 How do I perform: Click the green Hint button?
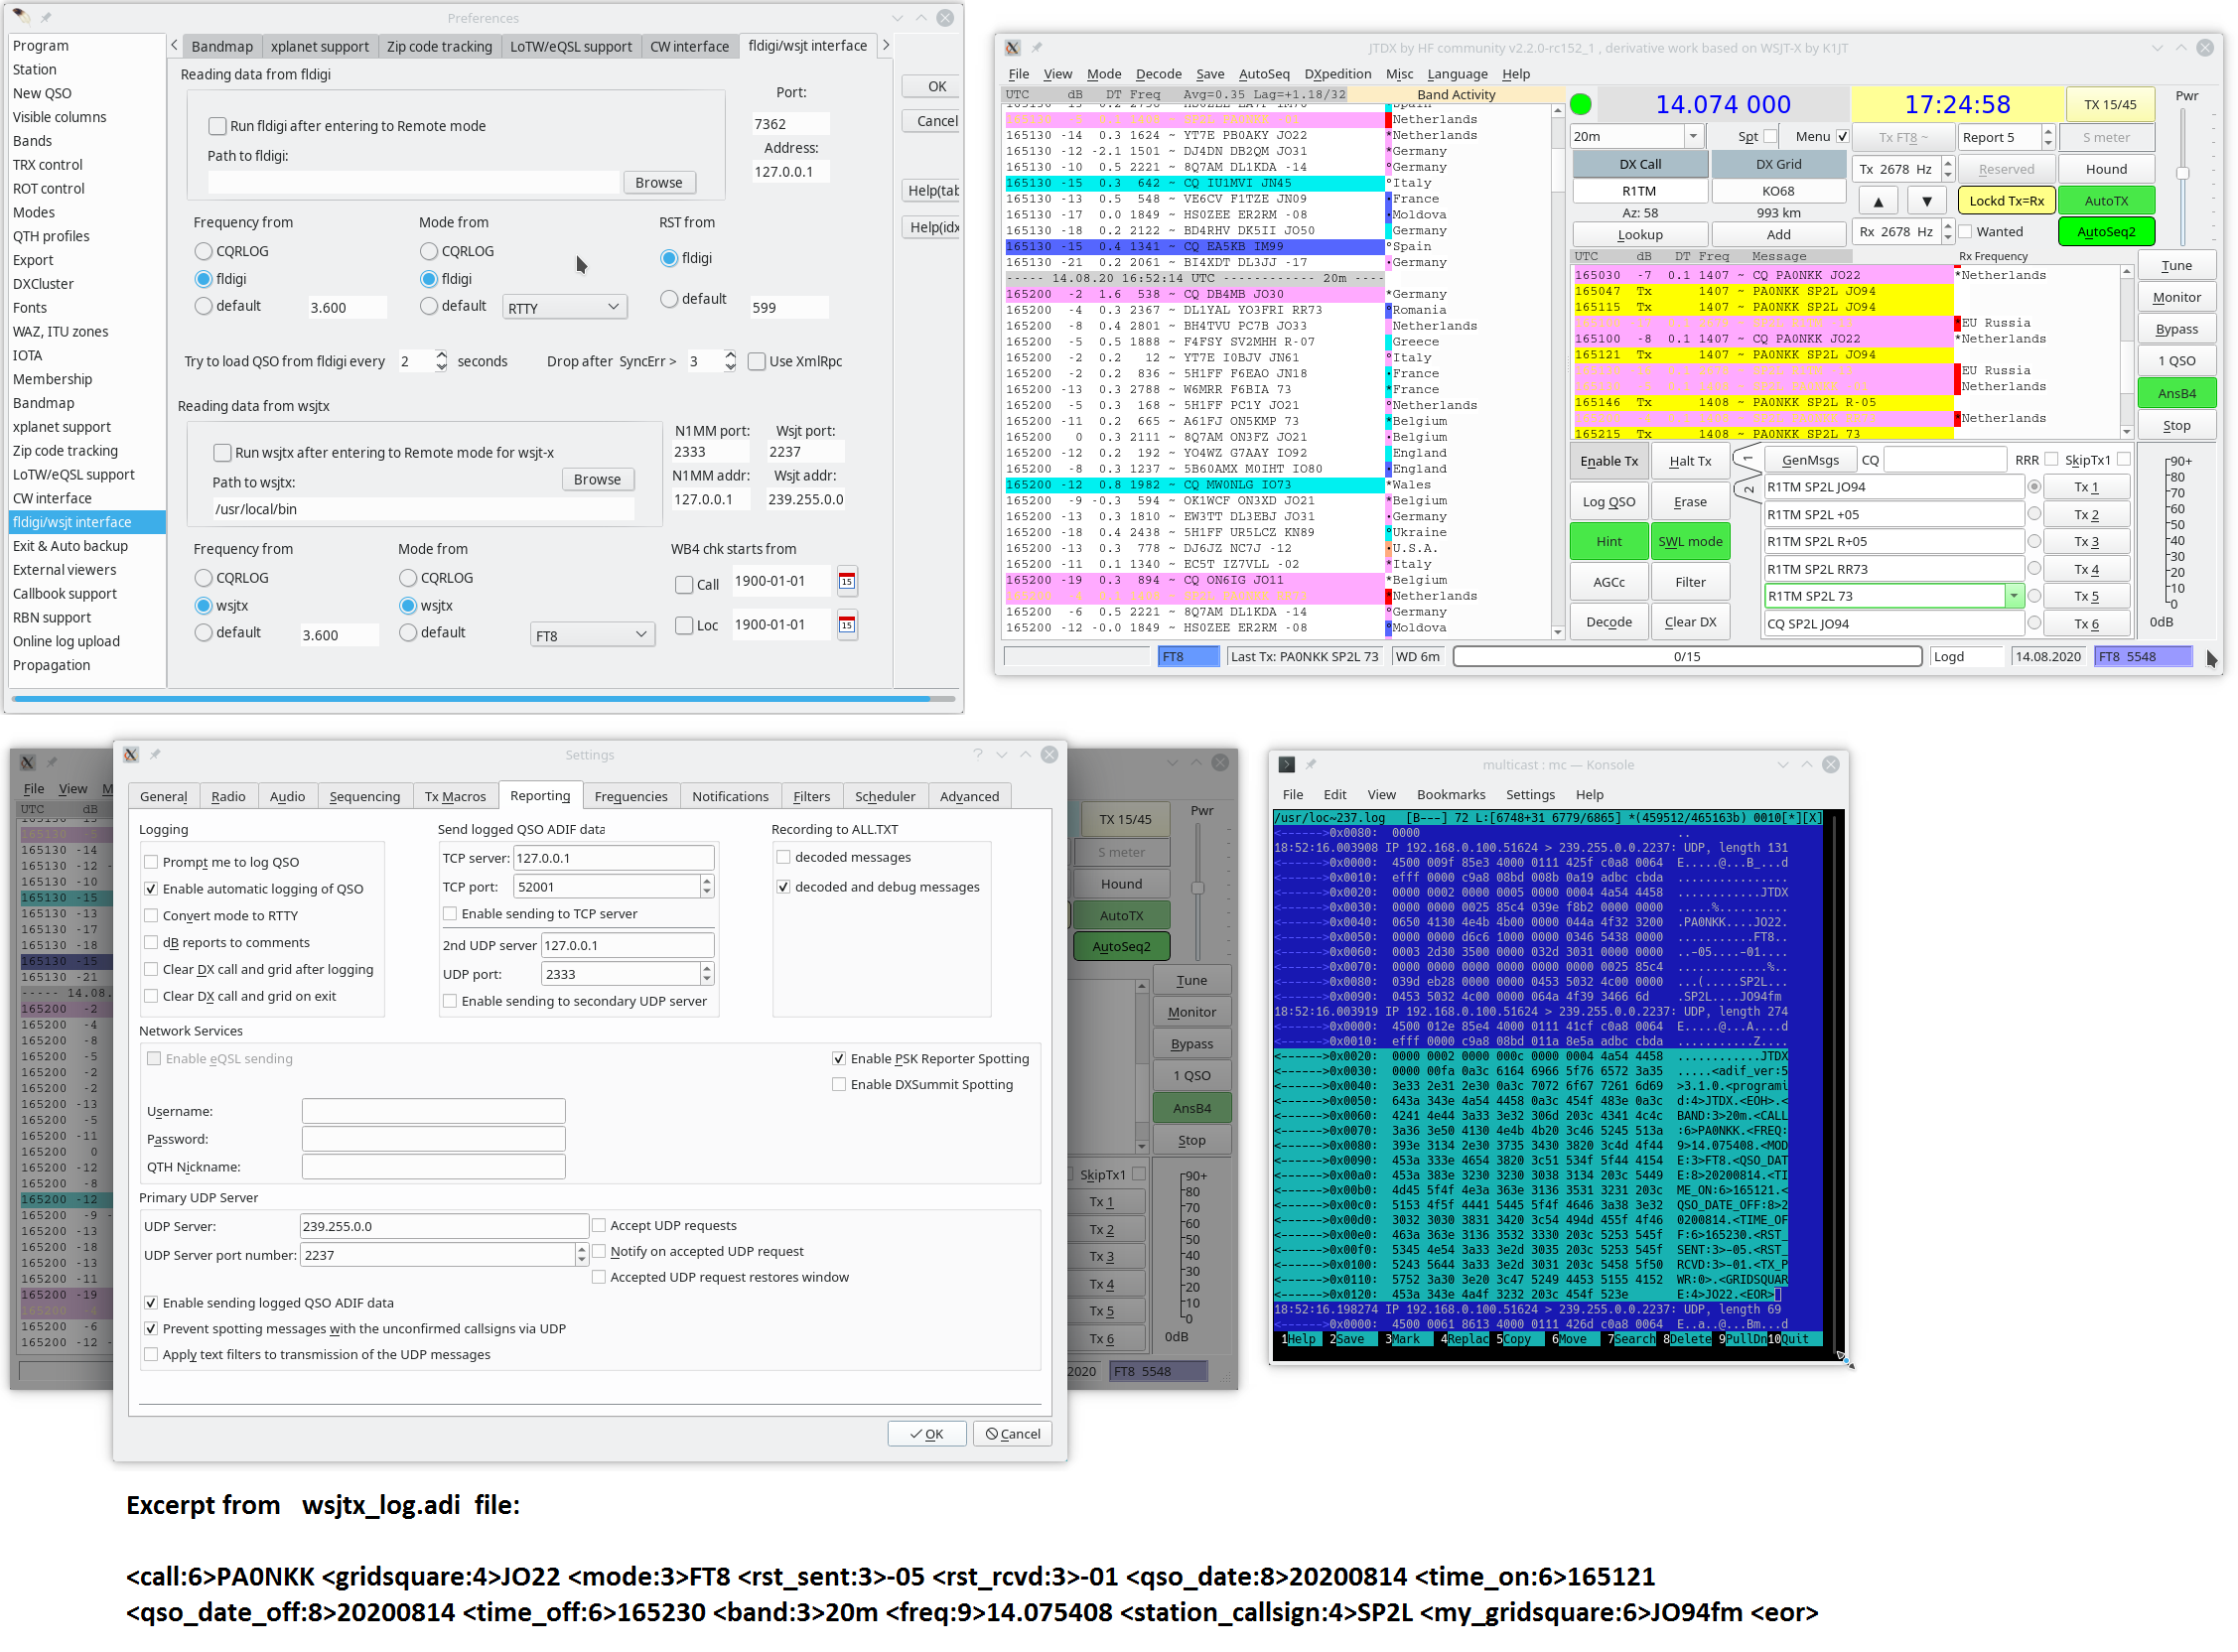pos(1609,542)
